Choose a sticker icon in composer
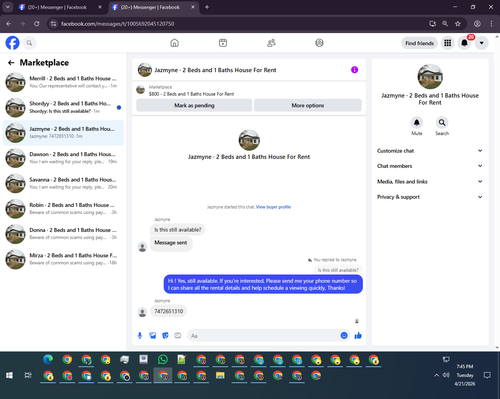Viewport: 500px width, 399px height. click(165, 336)
